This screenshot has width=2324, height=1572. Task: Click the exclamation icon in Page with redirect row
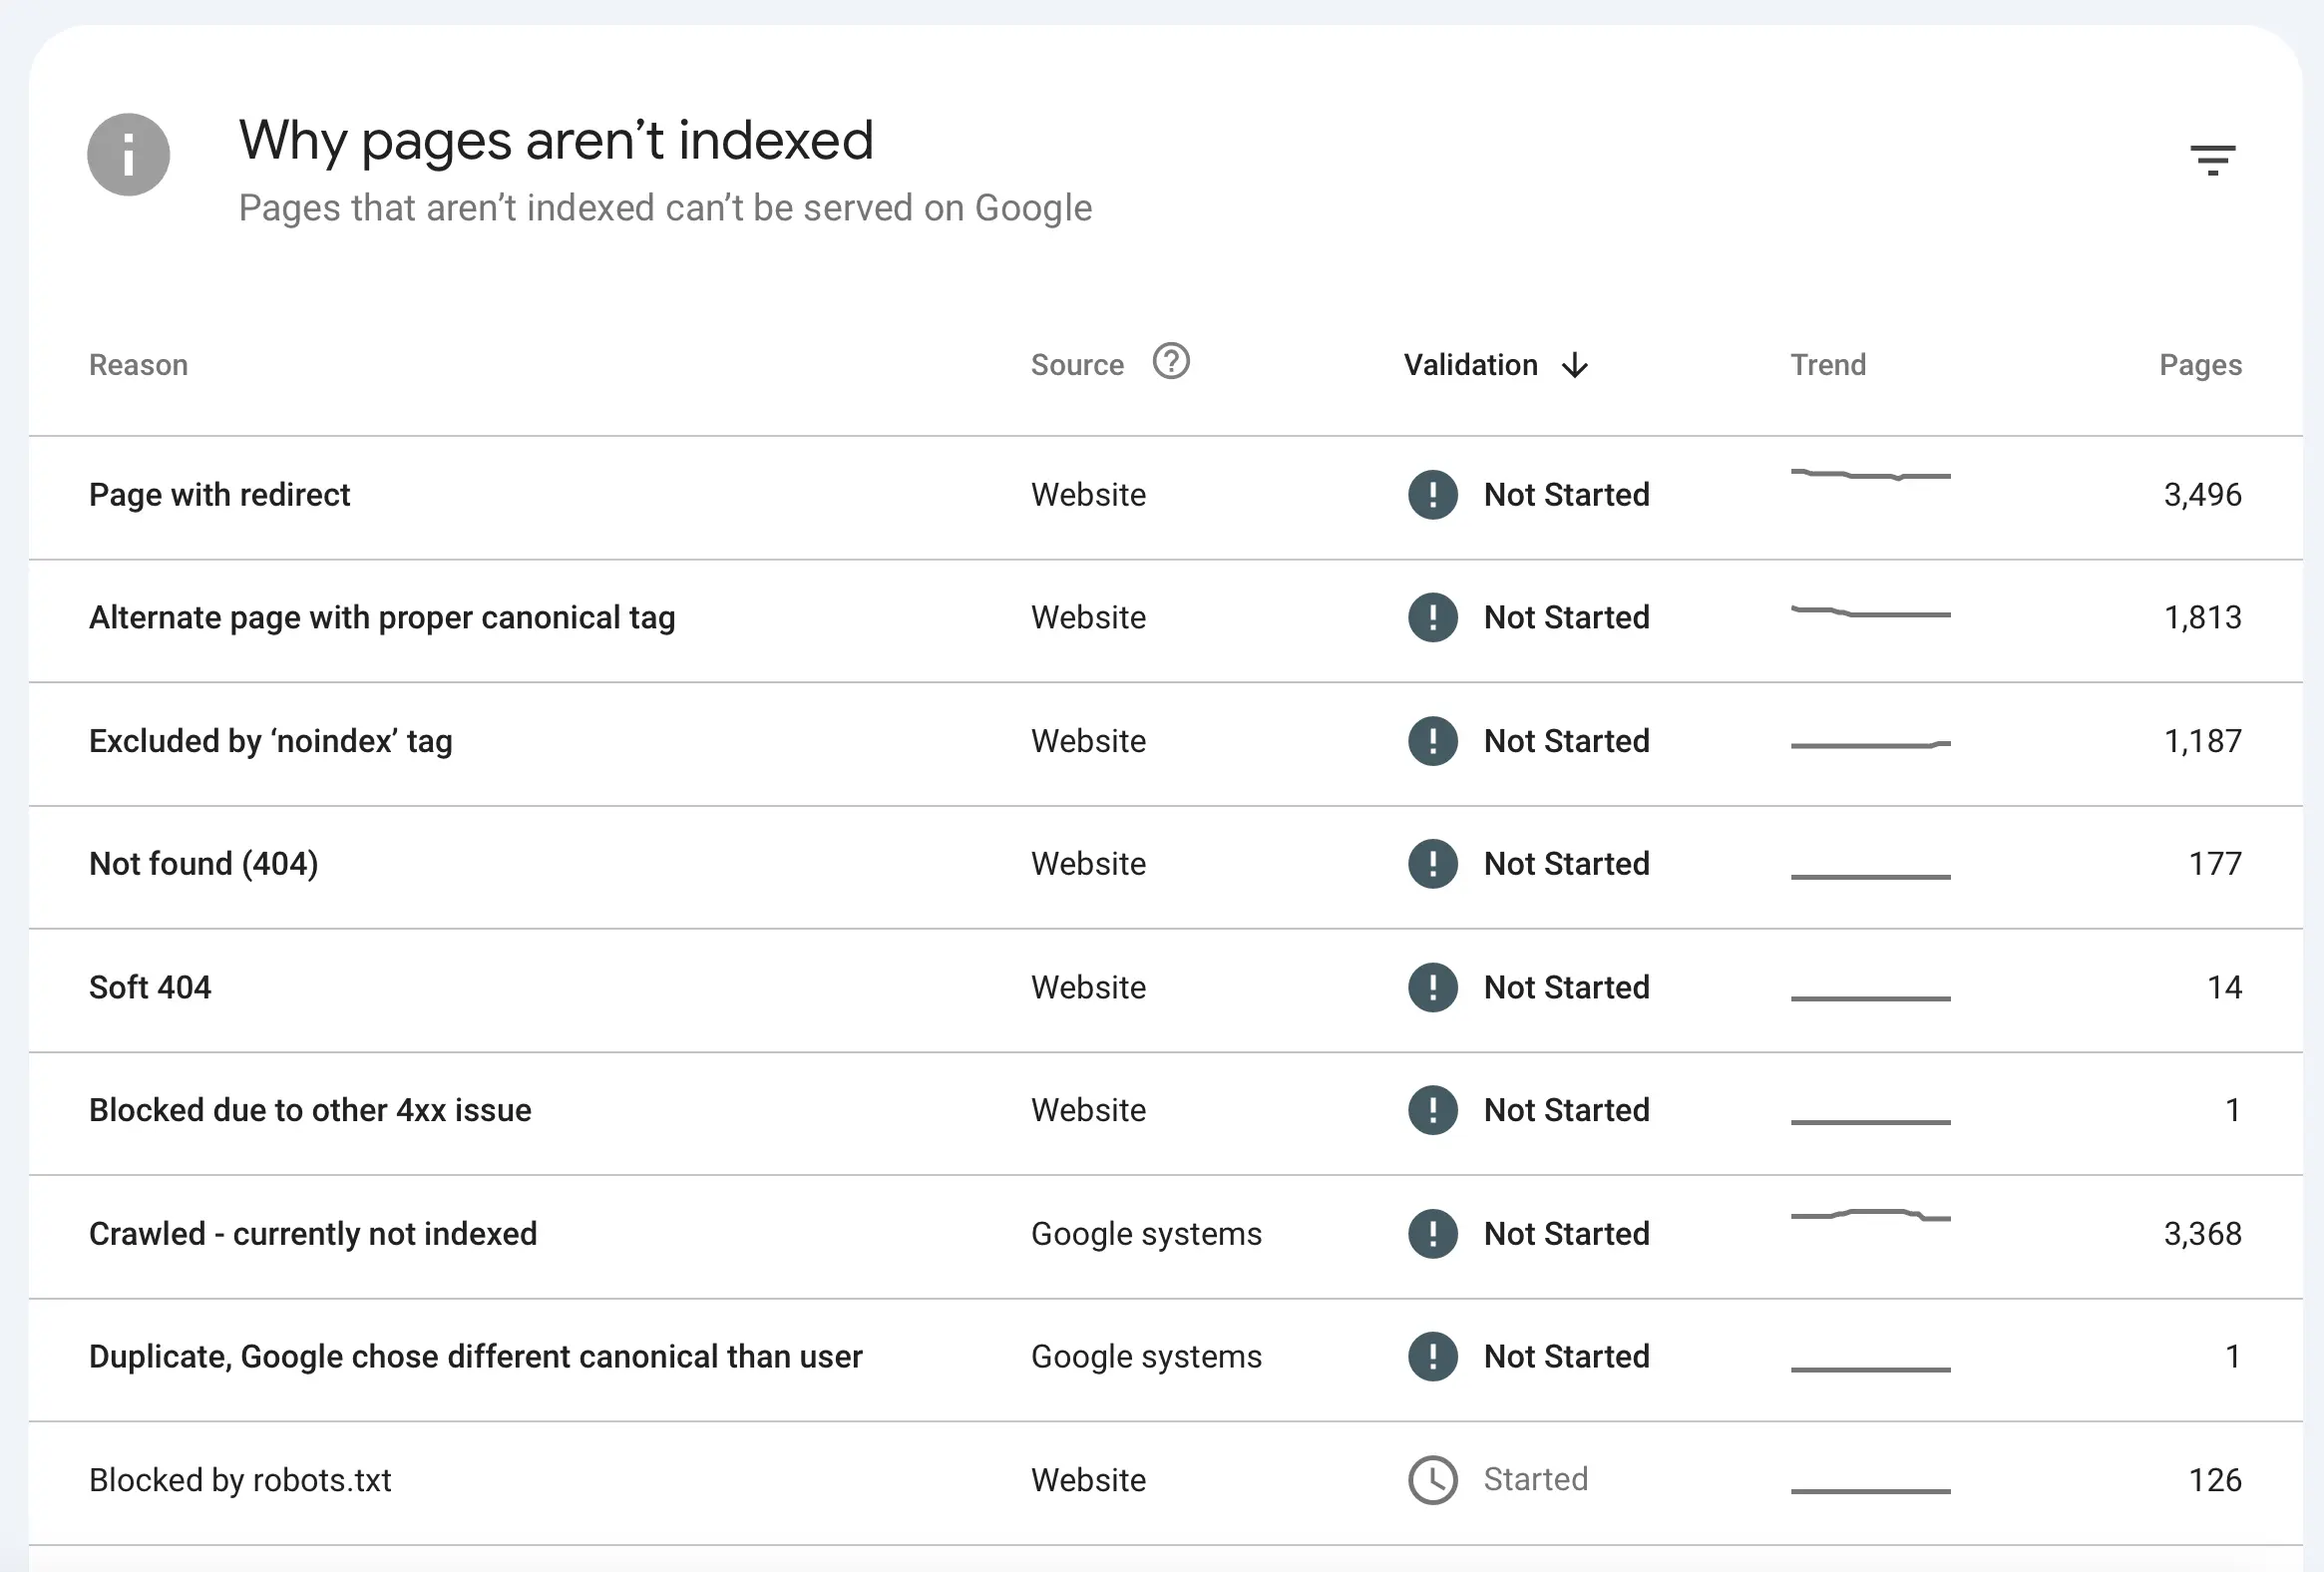click(x=1432, y=494)
